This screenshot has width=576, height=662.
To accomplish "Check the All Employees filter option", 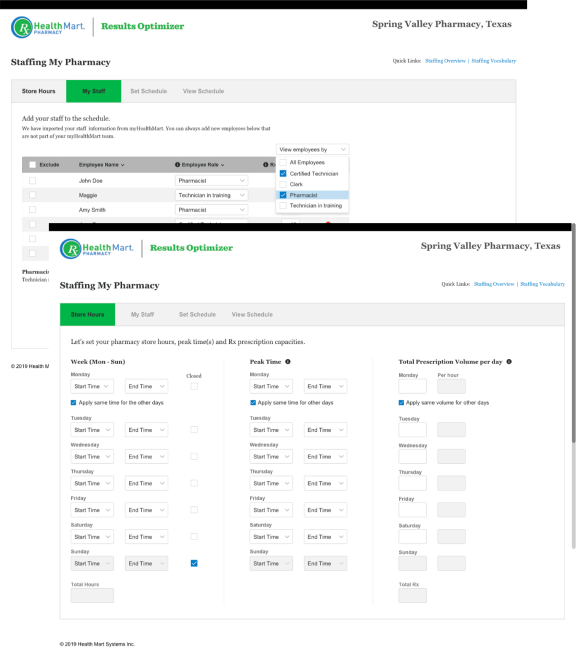I will (283, 163).
